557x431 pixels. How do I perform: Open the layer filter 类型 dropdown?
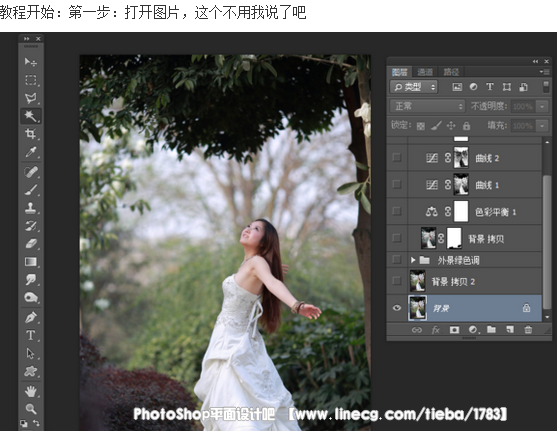coord(414,87)
